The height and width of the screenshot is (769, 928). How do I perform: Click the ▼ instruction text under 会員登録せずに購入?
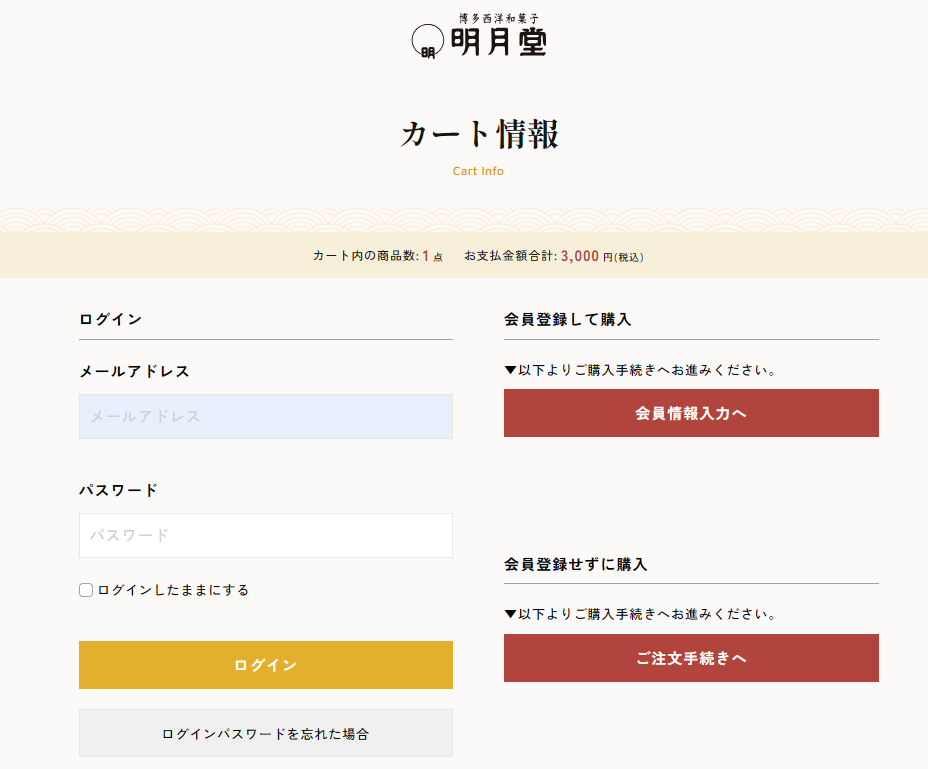pos(641,614)
